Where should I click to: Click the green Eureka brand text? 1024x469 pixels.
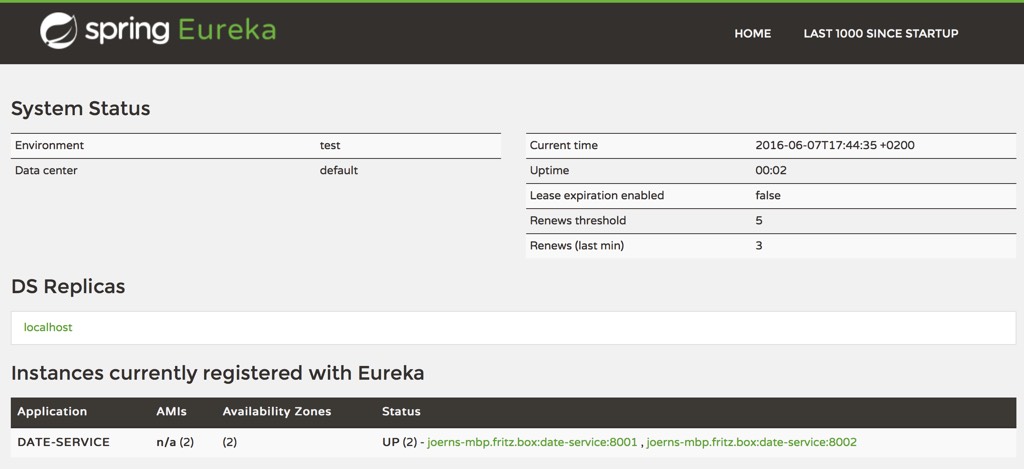(x=227, y=31)
